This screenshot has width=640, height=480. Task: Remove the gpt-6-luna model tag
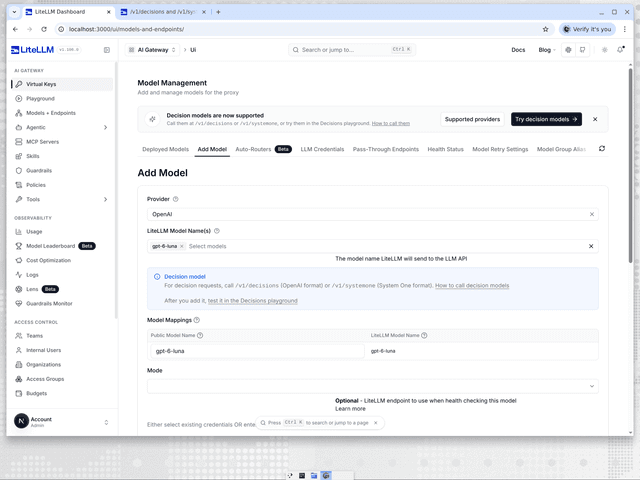point(182,246)
